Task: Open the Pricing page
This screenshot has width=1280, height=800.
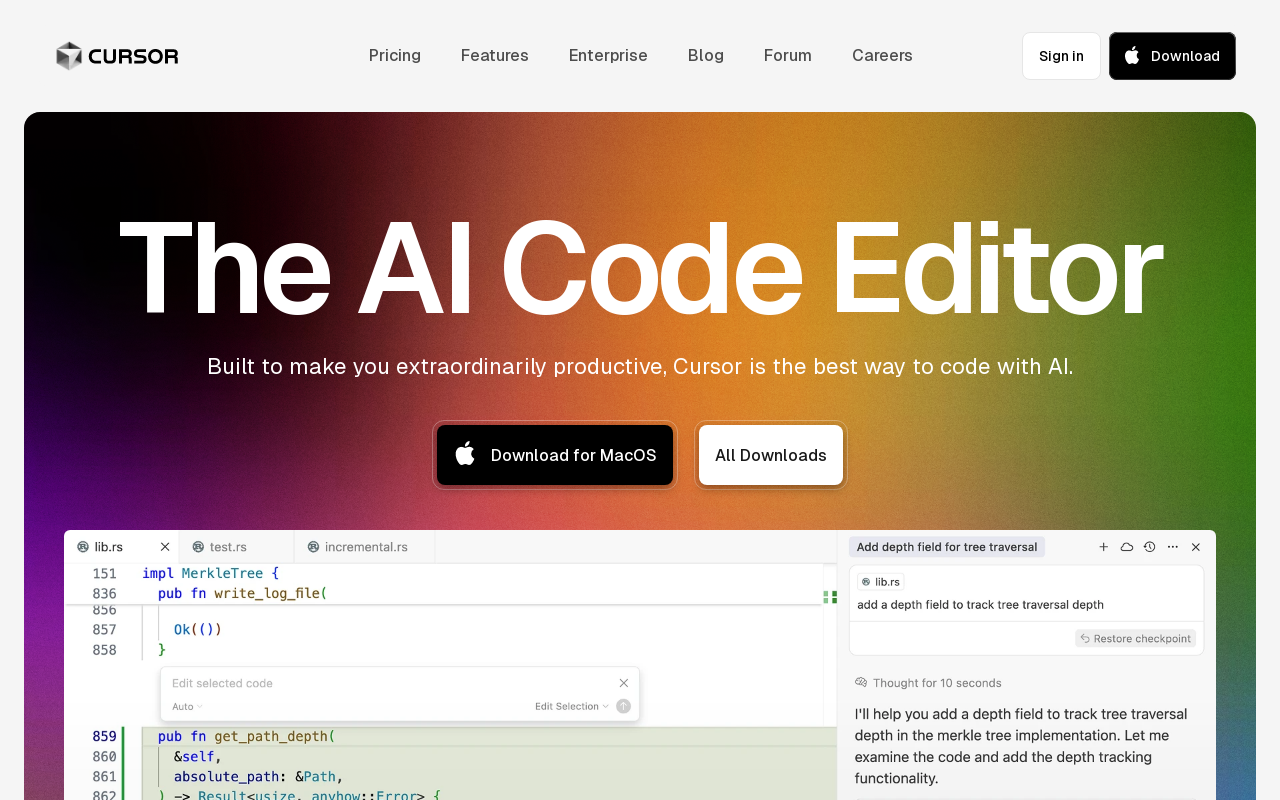Action: coord(395,55)
